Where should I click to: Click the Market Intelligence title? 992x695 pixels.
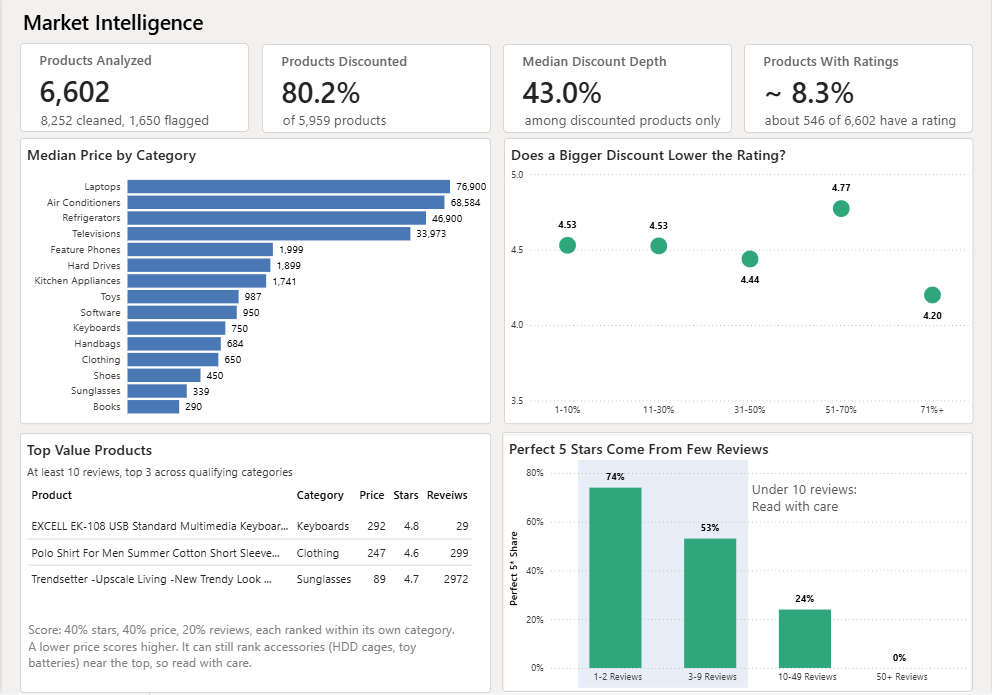click(113, 23)
